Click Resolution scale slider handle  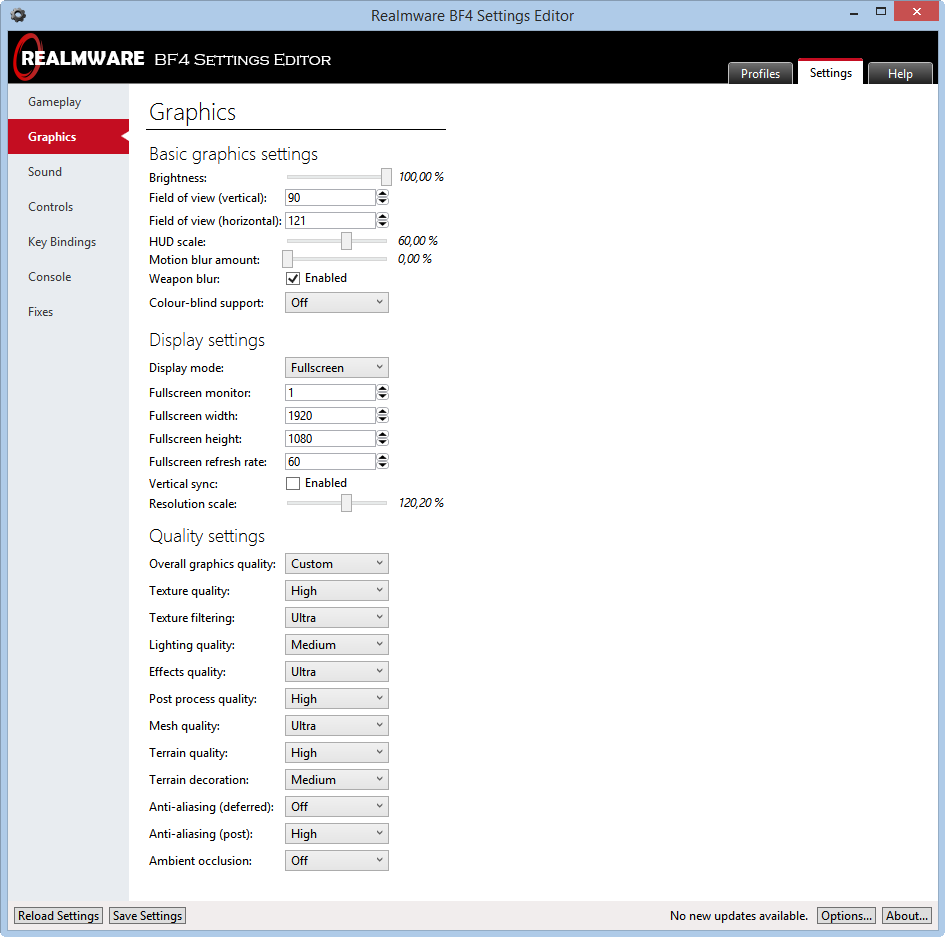pos(346,502)
